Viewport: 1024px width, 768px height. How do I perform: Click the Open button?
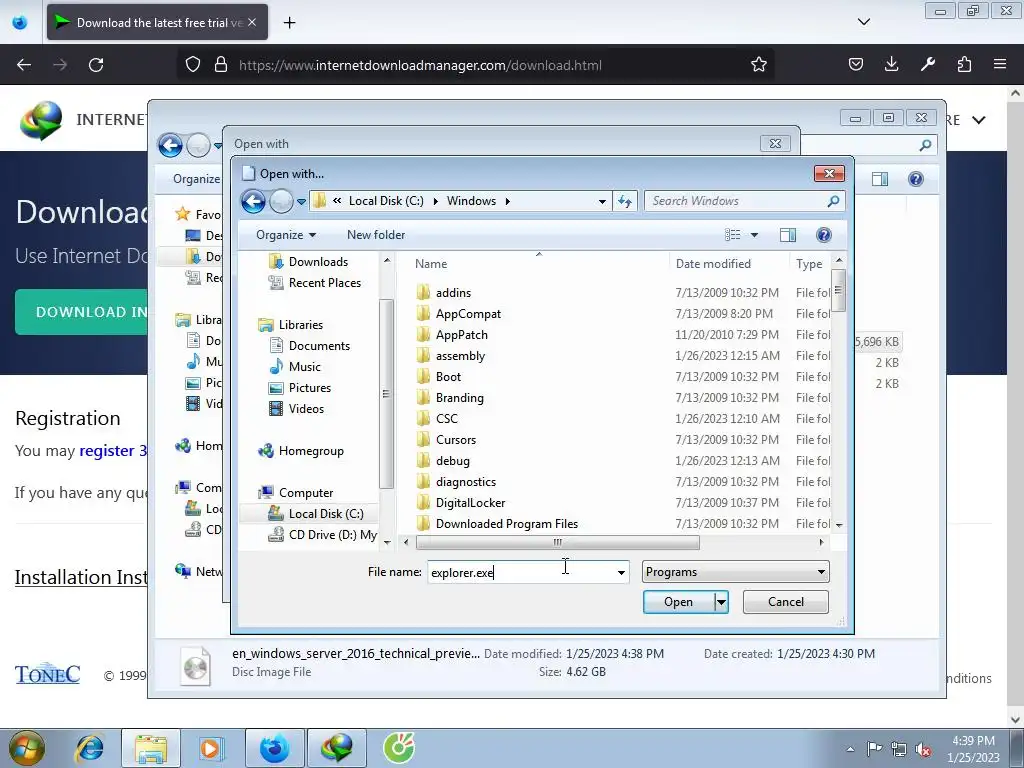(679, 602)
